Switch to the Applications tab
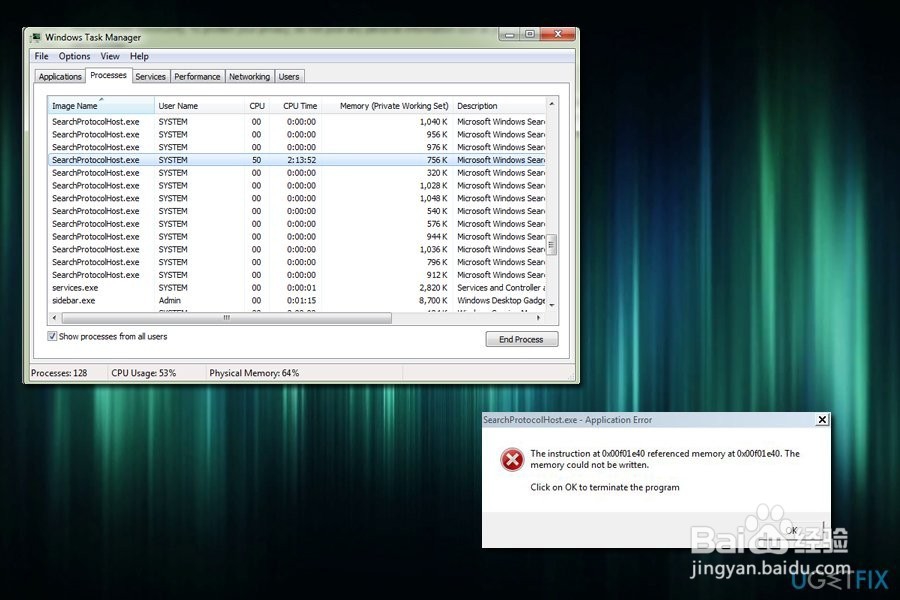The image size is (900, 600). click(x=60, y=77)
